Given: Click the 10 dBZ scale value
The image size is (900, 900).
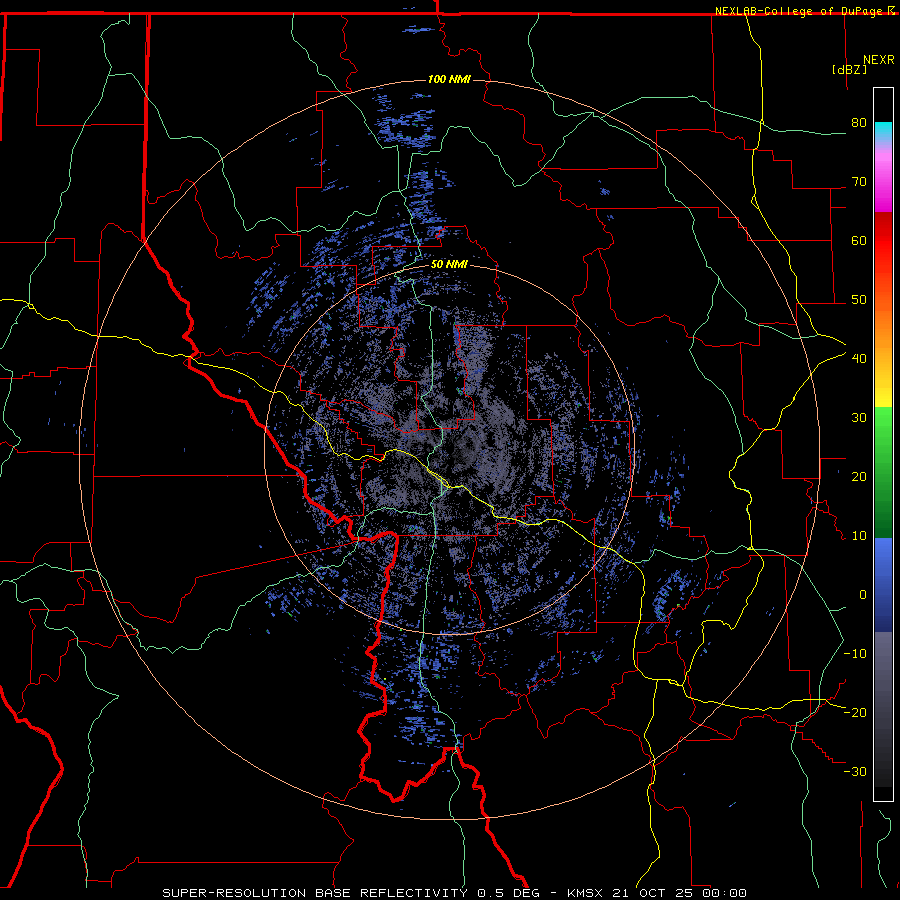Looking at the screenshot, I should coord(859,536).
